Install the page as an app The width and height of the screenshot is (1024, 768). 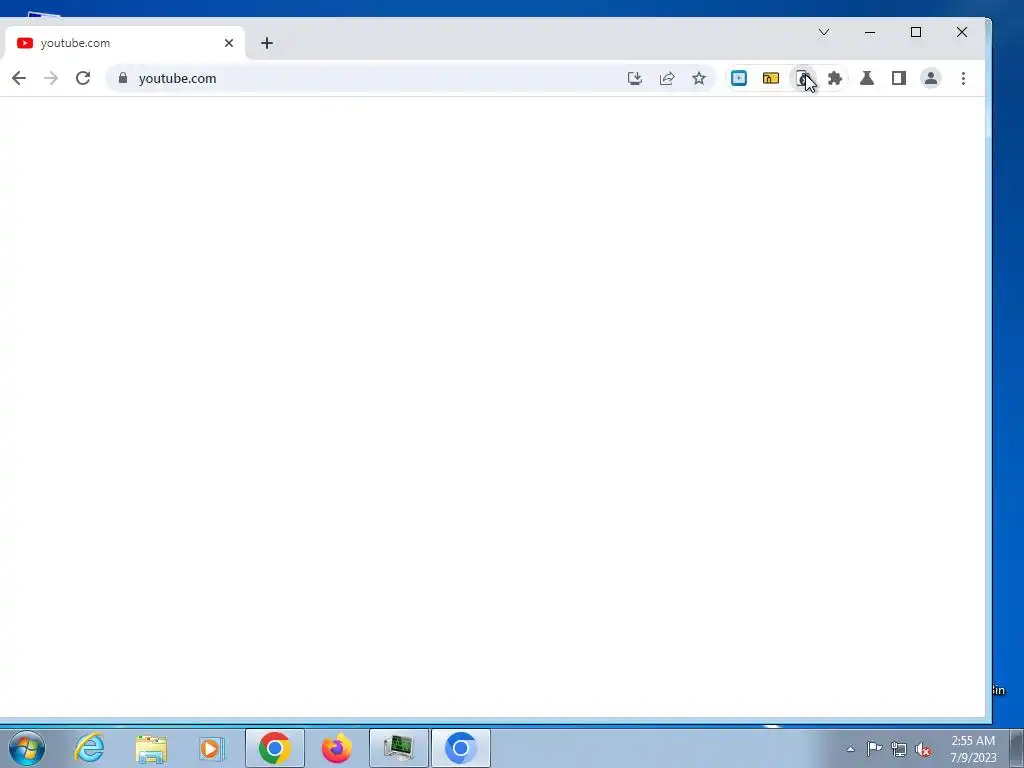(635, 78)
